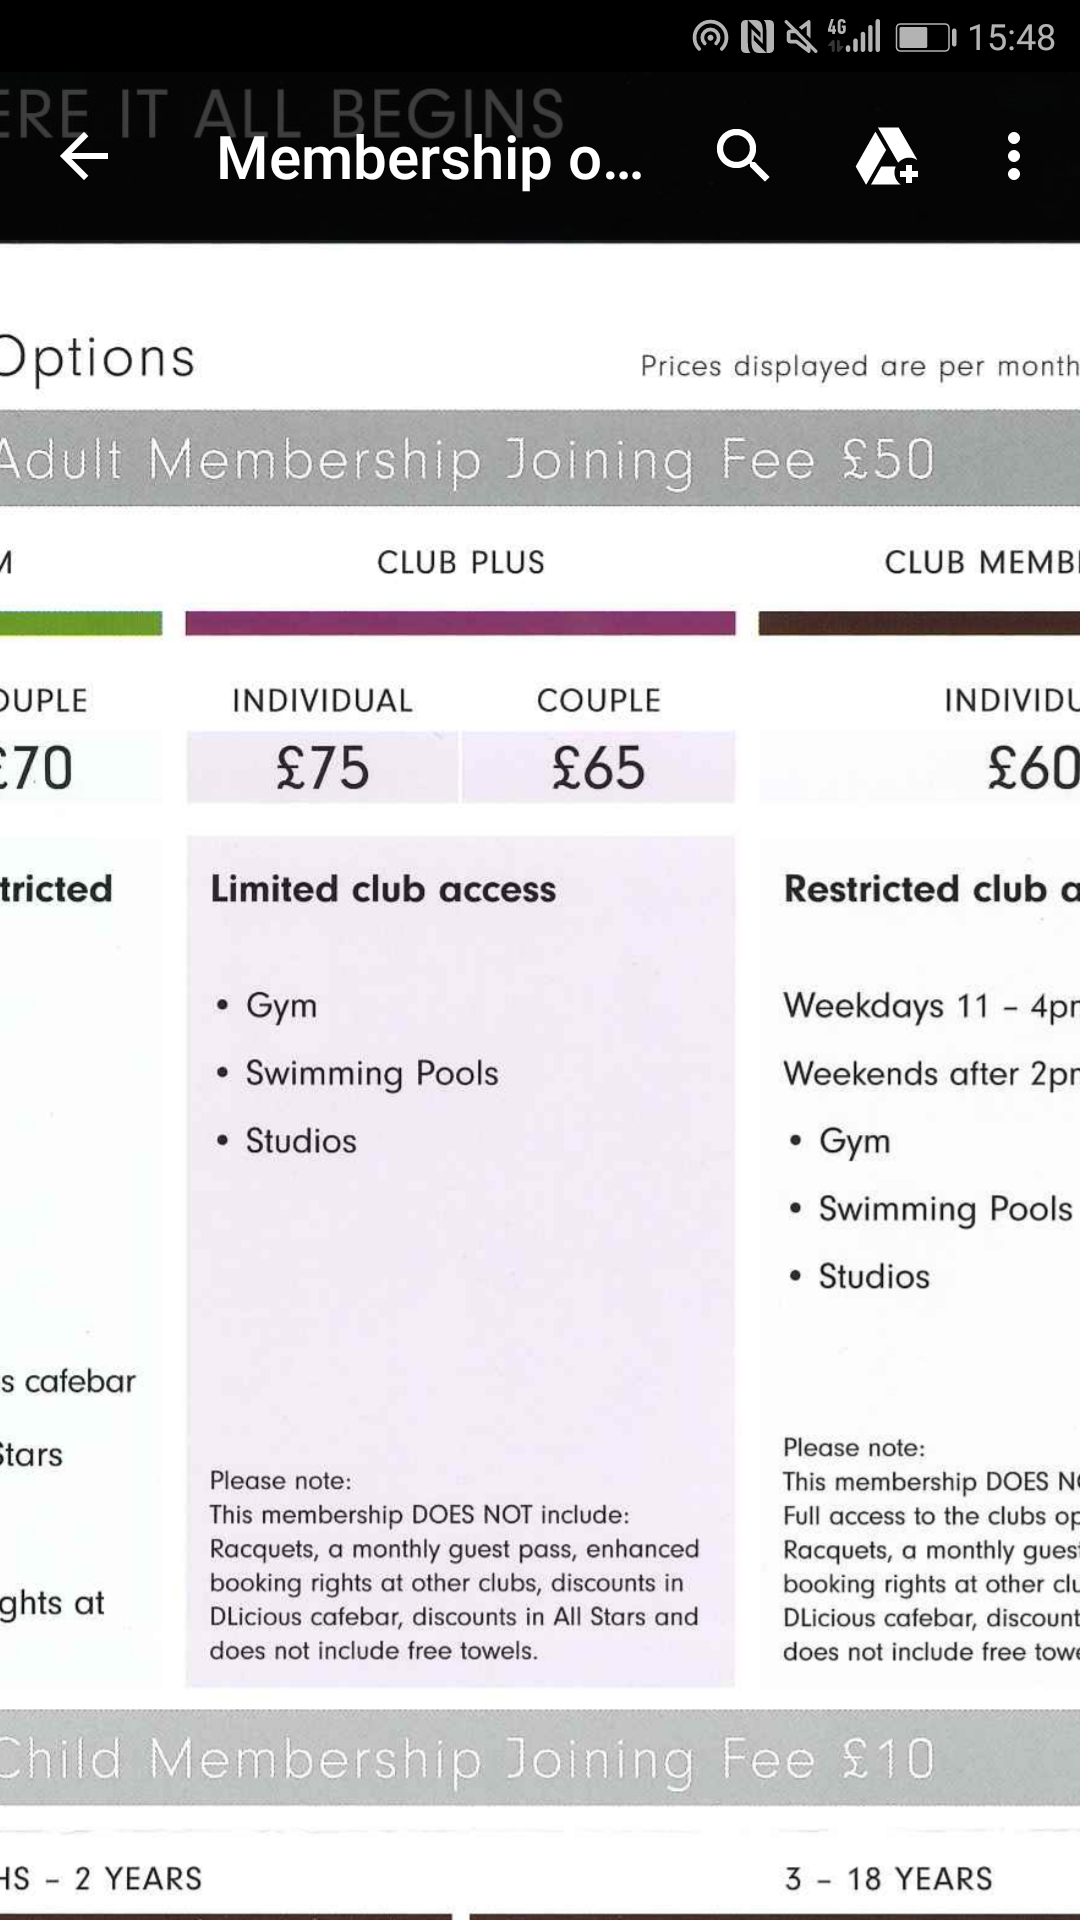Image resolution: width=1080 pixels, height=1920 pixels.
Task: Tap the green membership color bar
Action: (81, 624)
